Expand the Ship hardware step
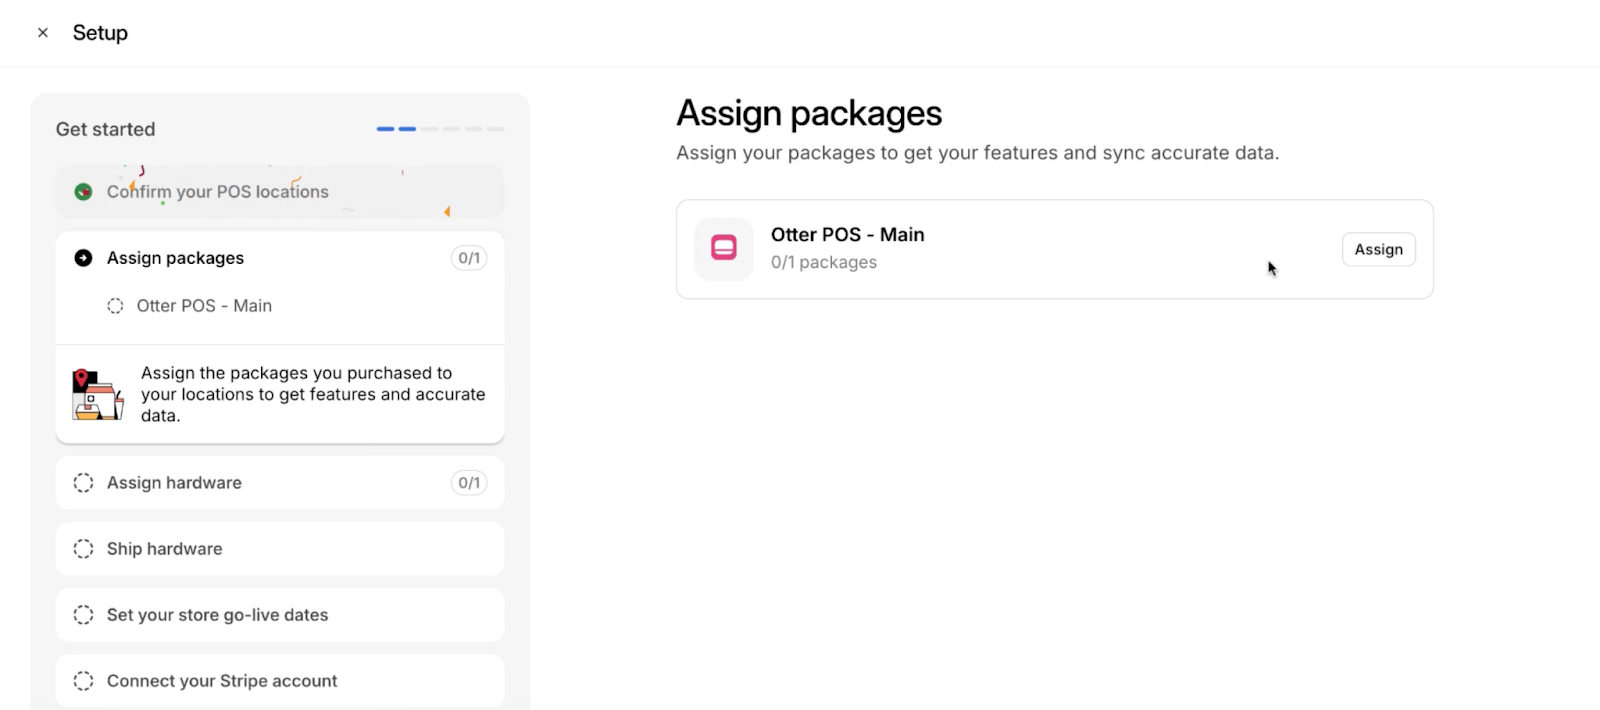 click(165, 549)
